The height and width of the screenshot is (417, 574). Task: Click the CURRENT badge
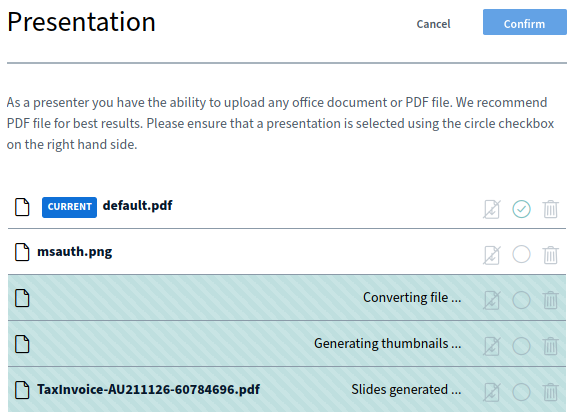click(x=70, y=207)
